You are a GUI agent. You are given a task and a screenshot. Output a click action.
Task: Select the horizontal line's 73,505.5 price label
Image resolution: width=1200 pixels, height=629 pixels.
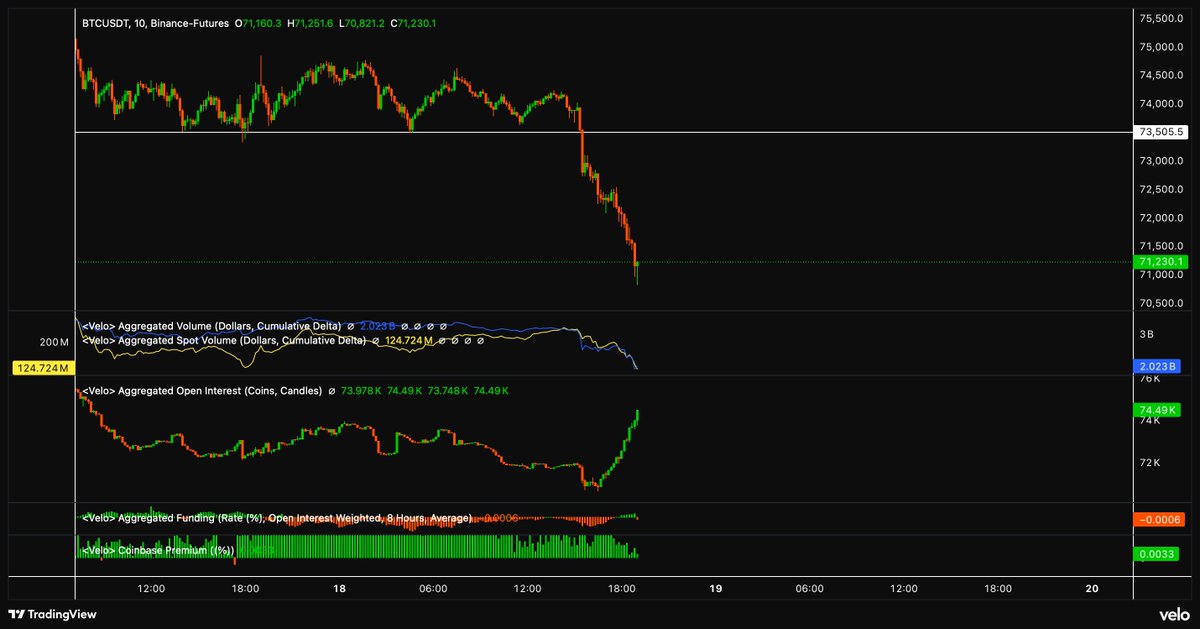[1161, 132]
